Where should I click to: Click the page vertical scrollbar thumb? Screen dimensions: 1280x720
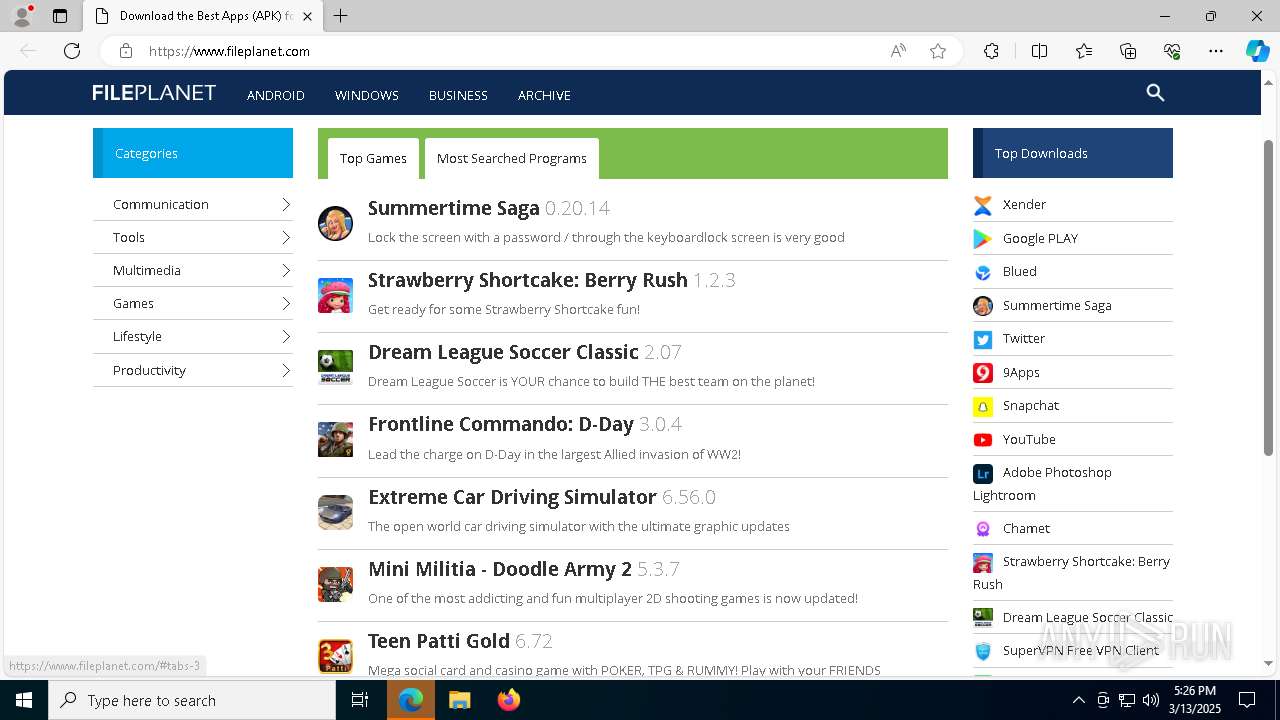[x=1269, y=298]
